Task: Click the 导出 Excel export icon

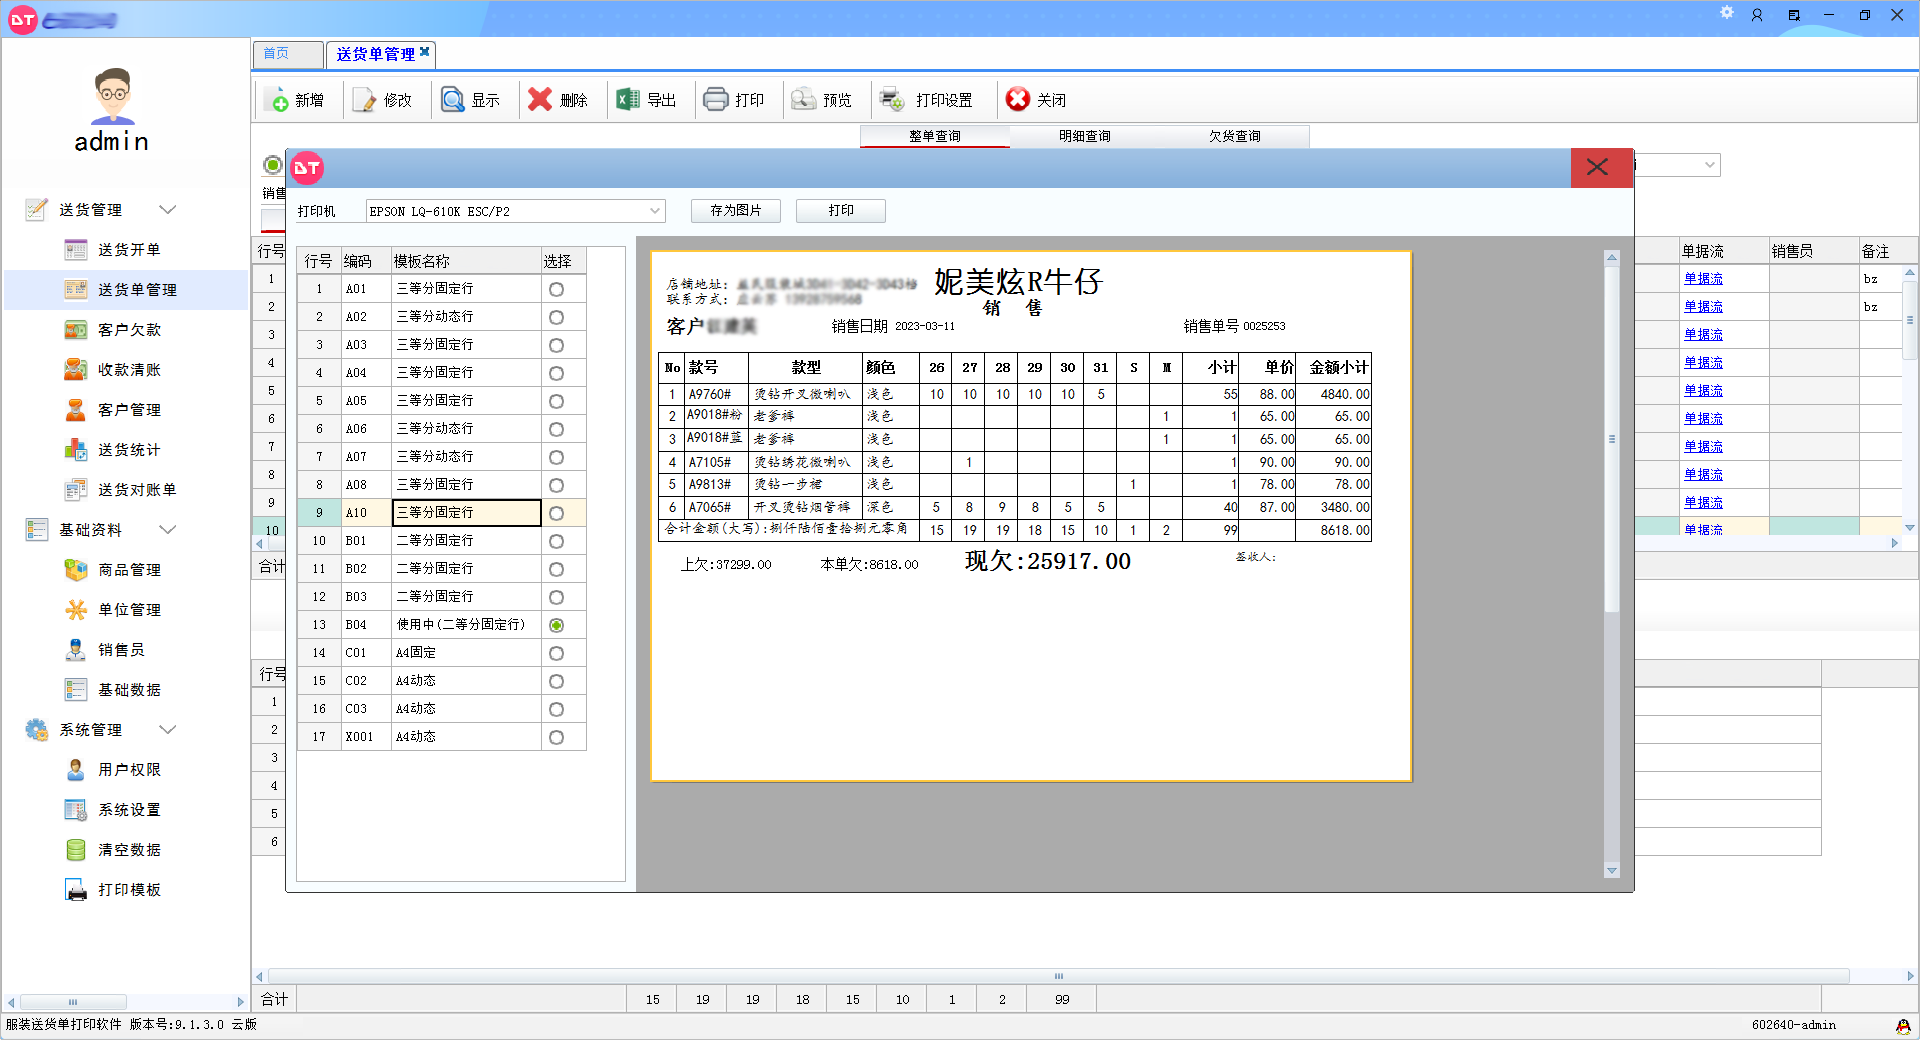Action: point(628,100)
